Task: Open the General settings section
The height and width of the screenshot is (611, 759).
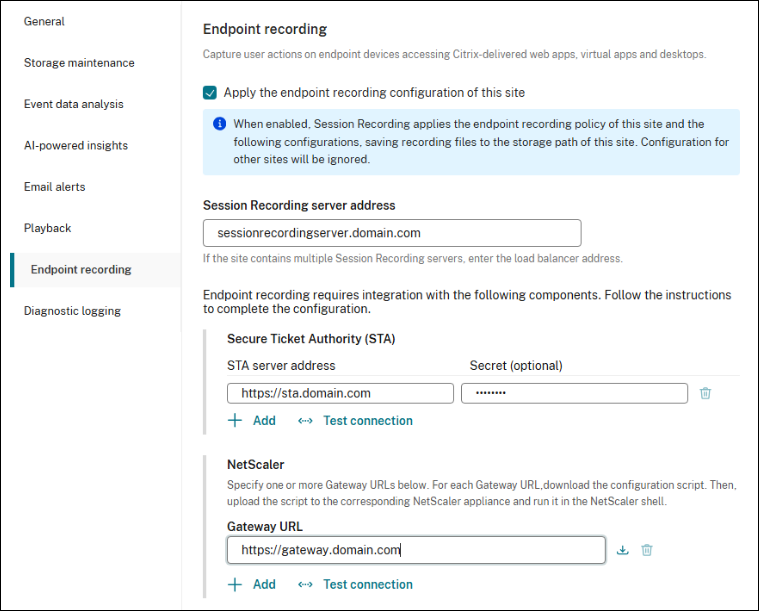Action: (x=44, y=21)
